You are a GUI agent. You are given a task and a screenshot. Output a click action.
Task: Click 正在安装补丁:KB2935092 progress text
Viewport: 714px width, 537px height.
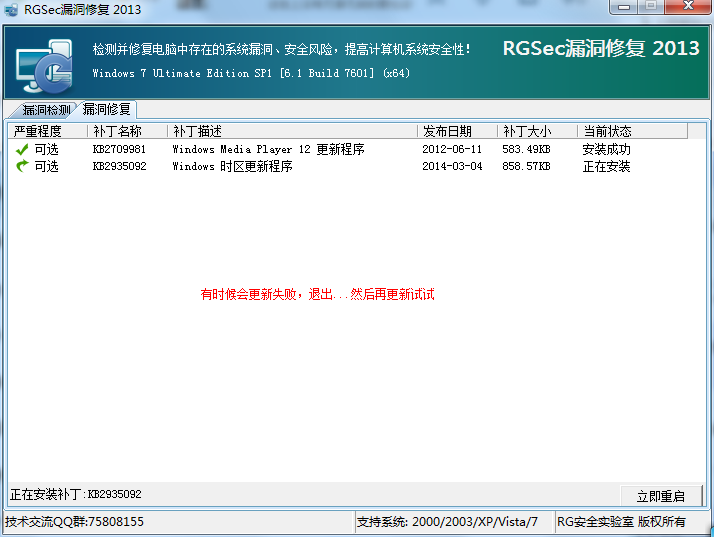(76, 494)
